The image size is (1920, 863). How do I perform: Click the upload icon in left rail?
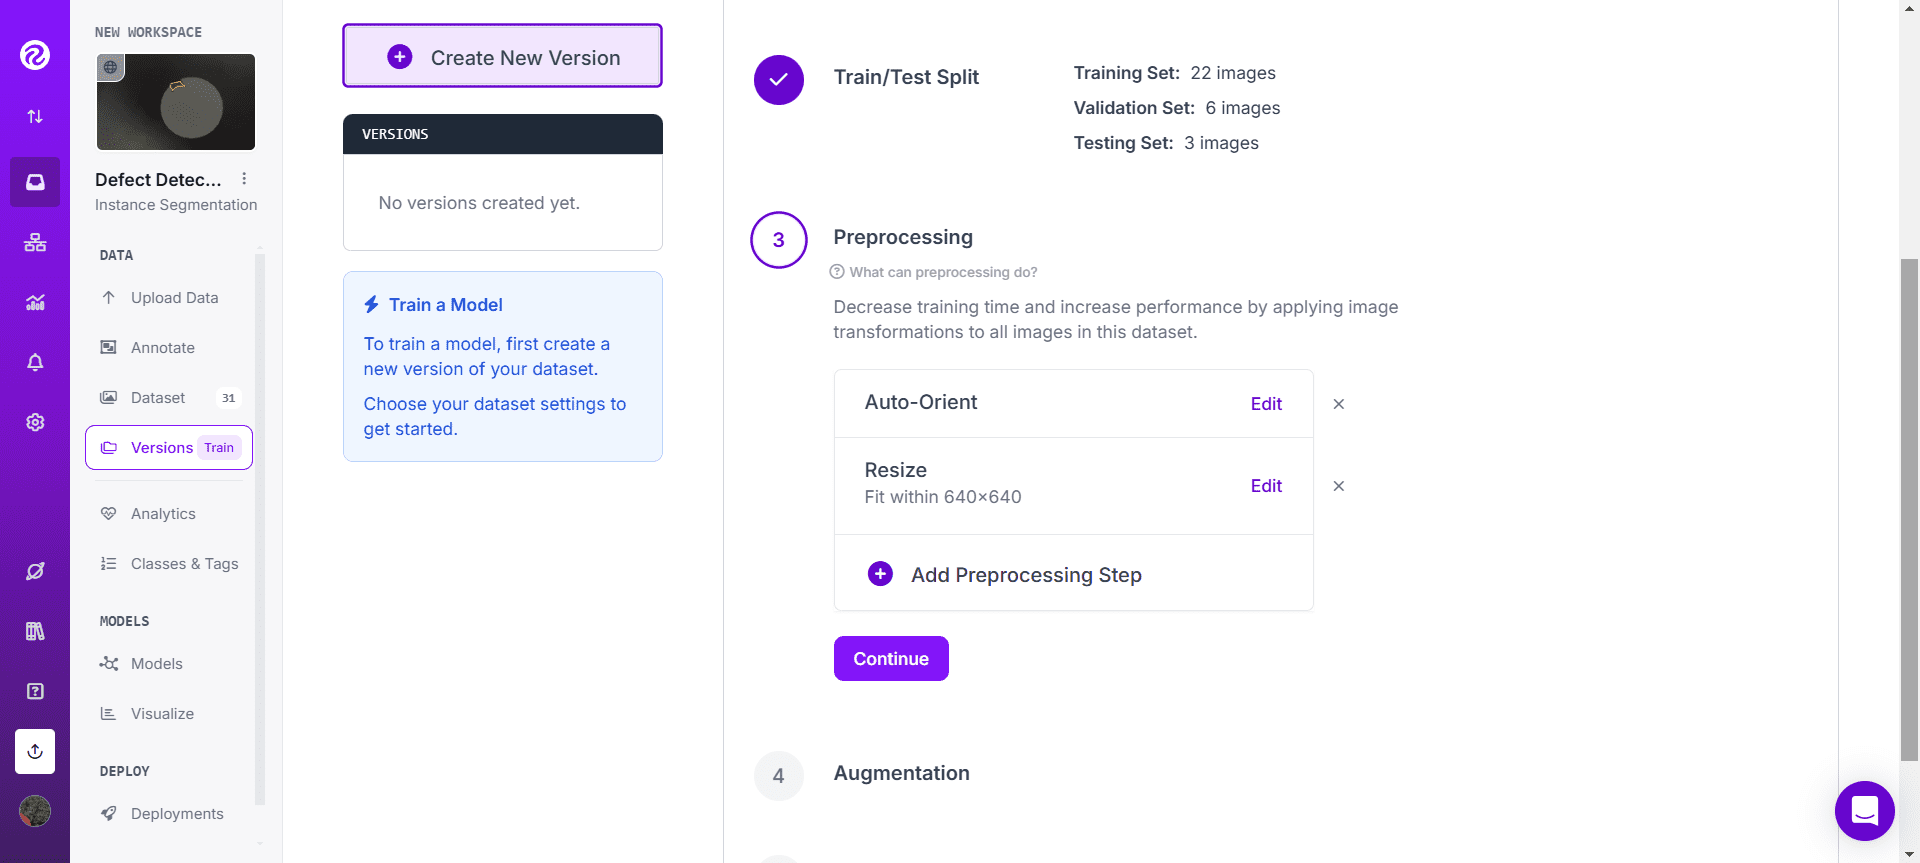tap(35, 751)
